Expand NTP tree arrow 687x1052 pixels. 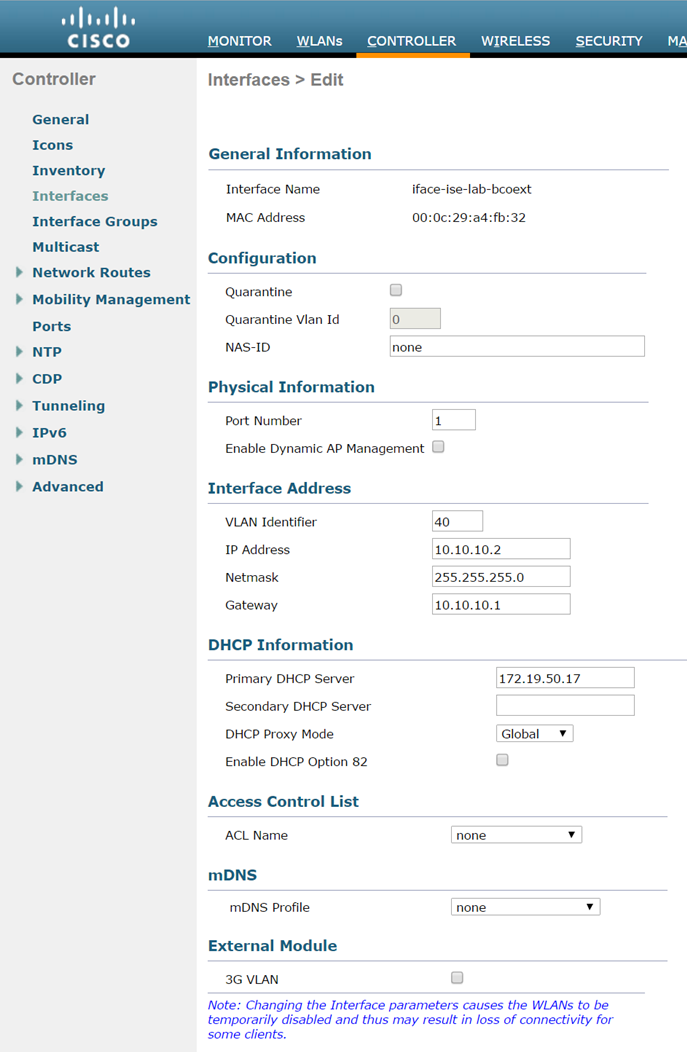pos(19,351)
